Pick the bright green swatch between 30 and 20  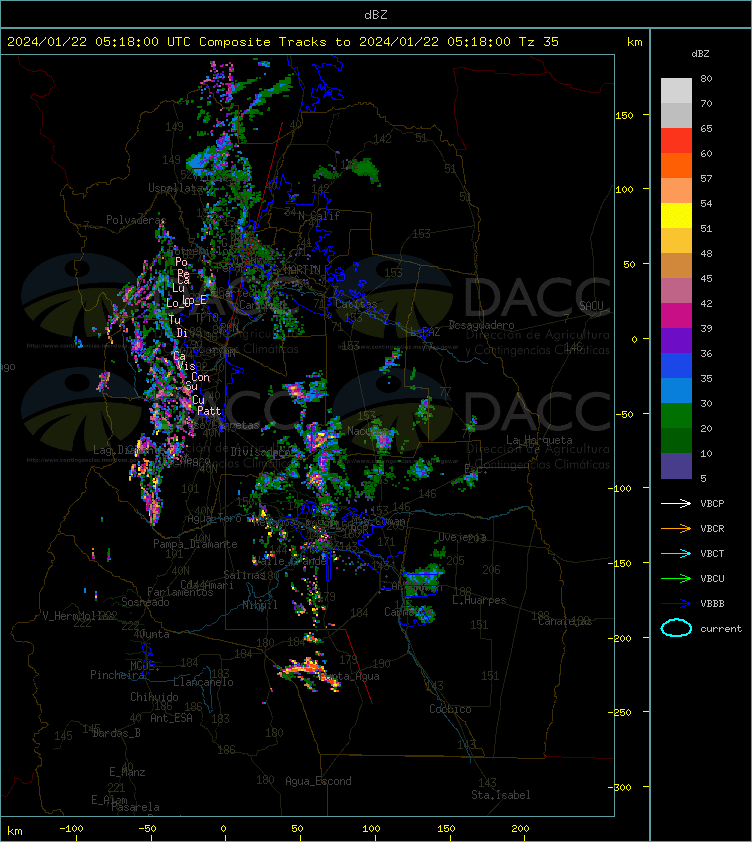676,416
